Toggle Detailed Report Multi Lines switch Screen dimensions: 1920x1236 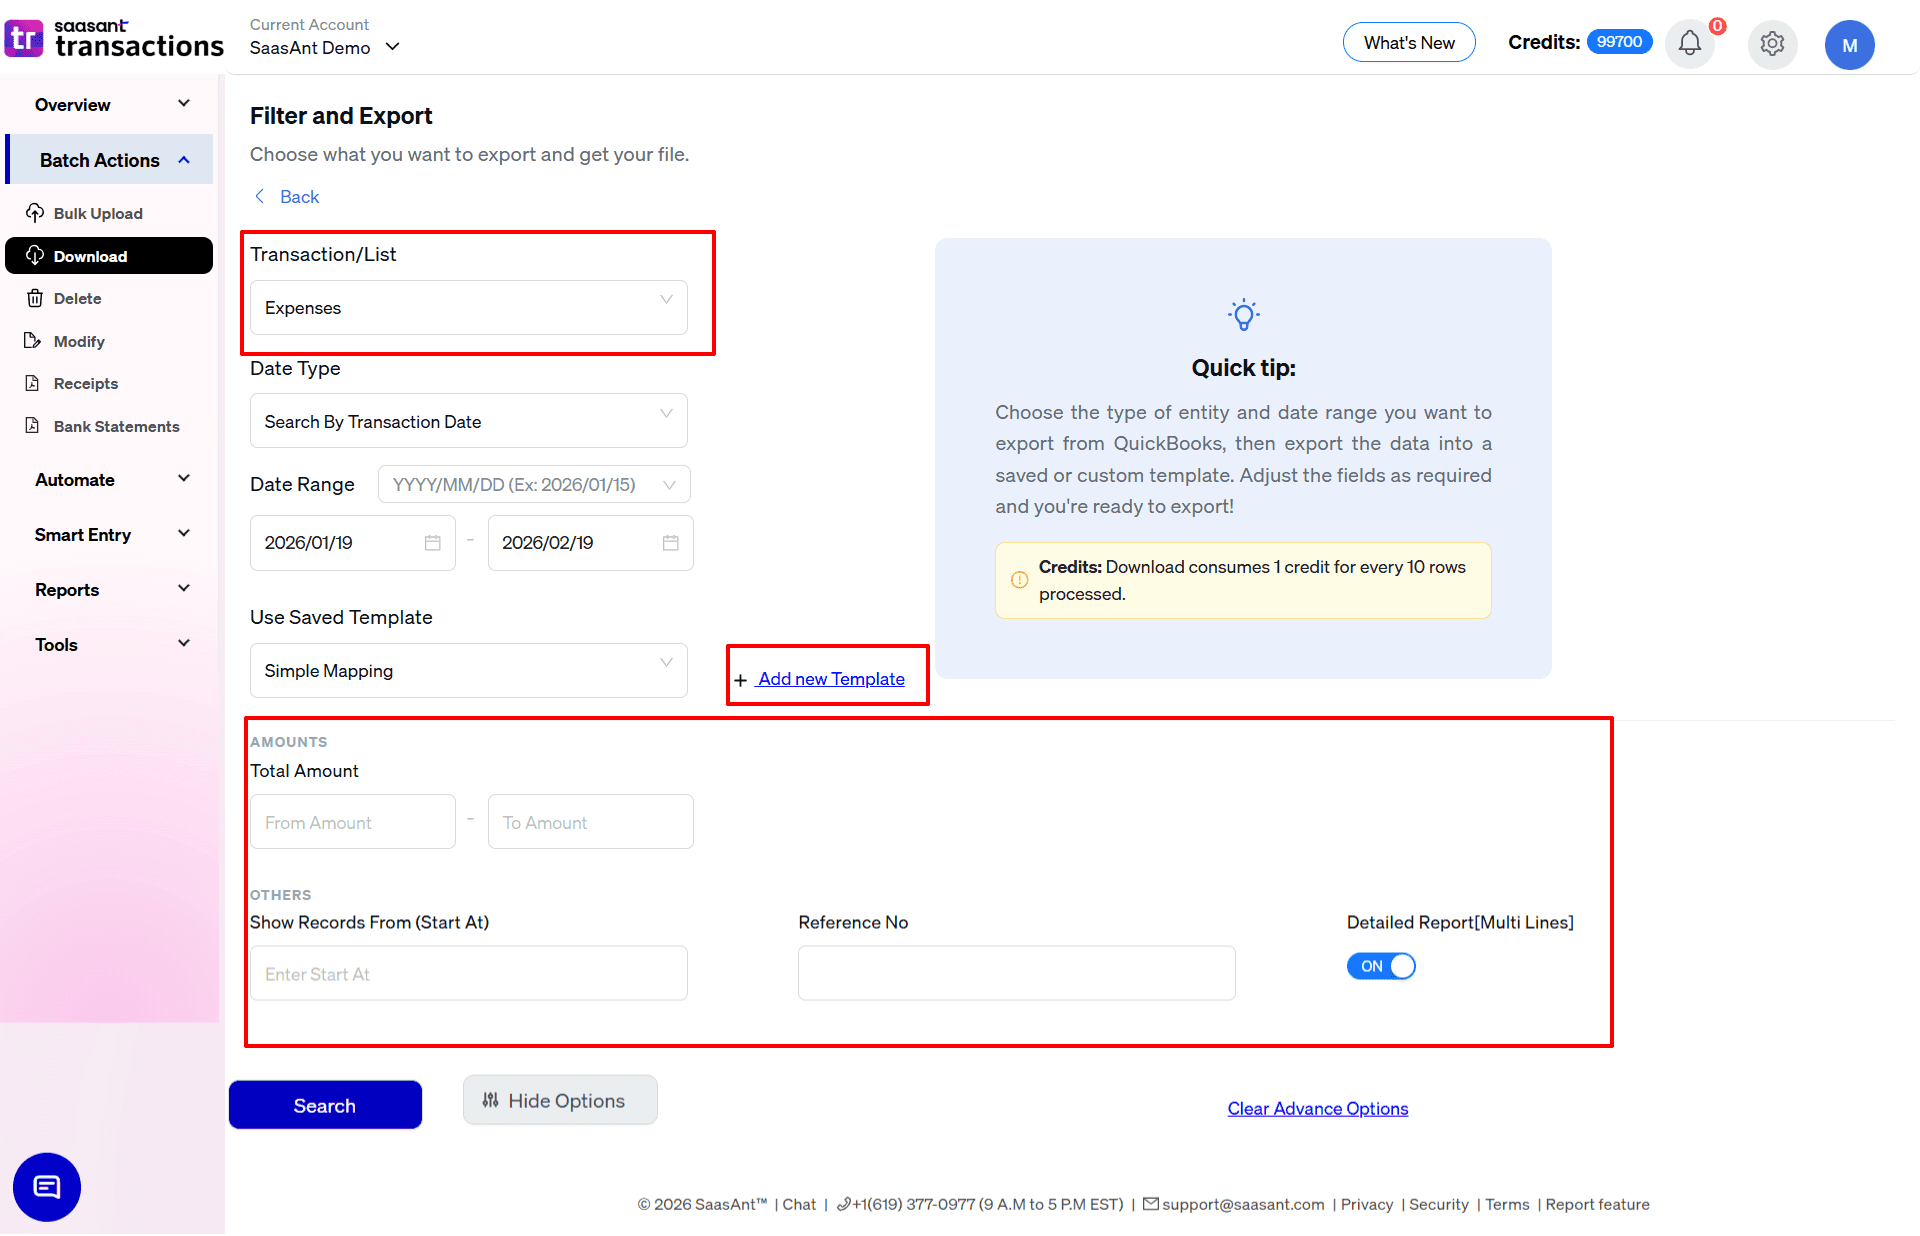(1381, 966)
